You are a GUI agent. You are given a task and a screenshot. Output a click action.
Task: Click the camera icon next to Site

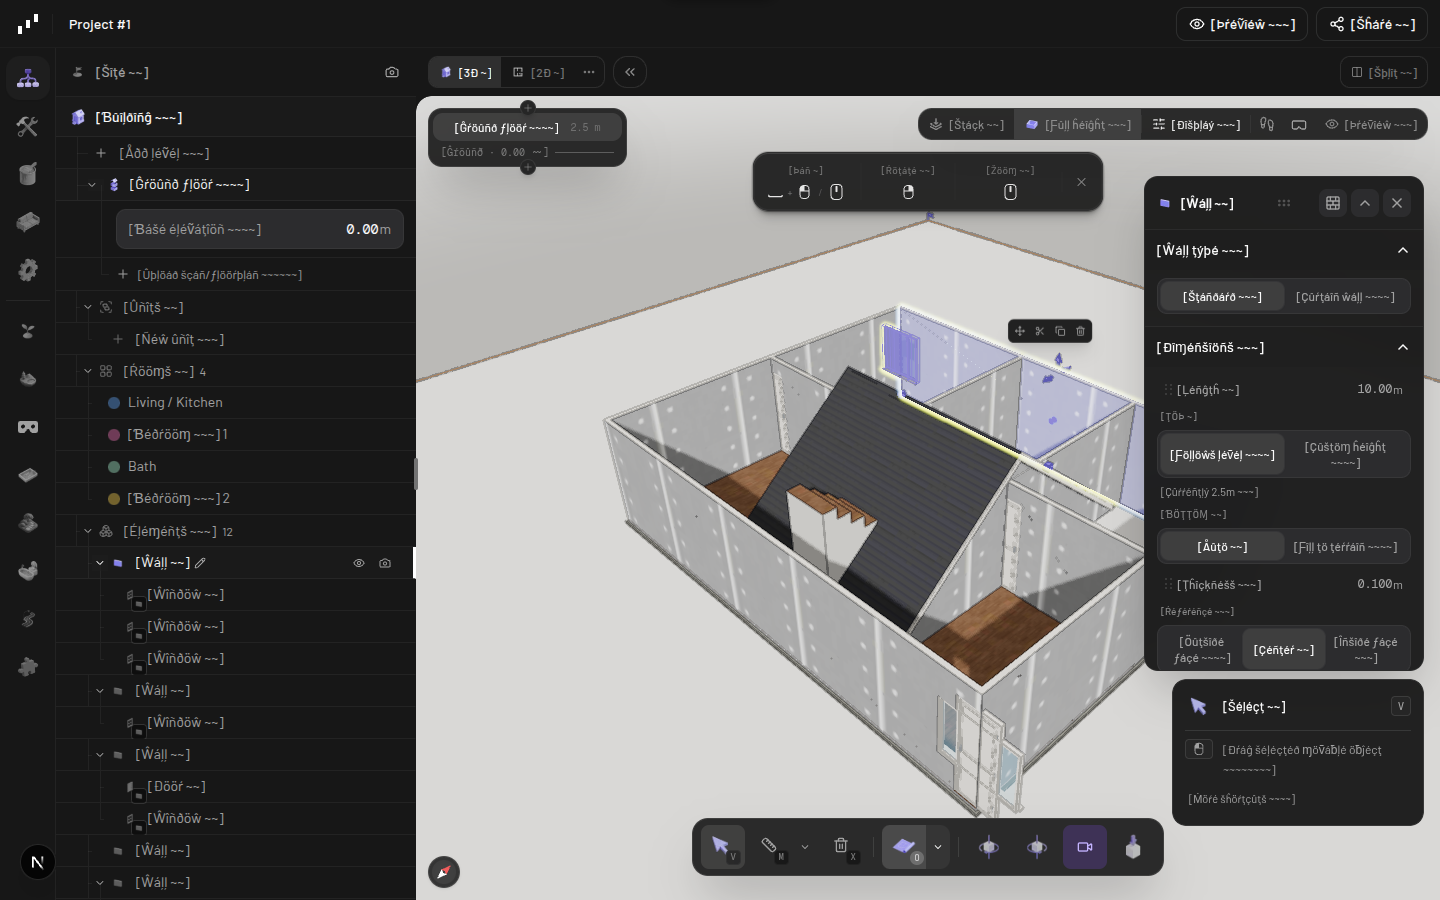(392, 72)
